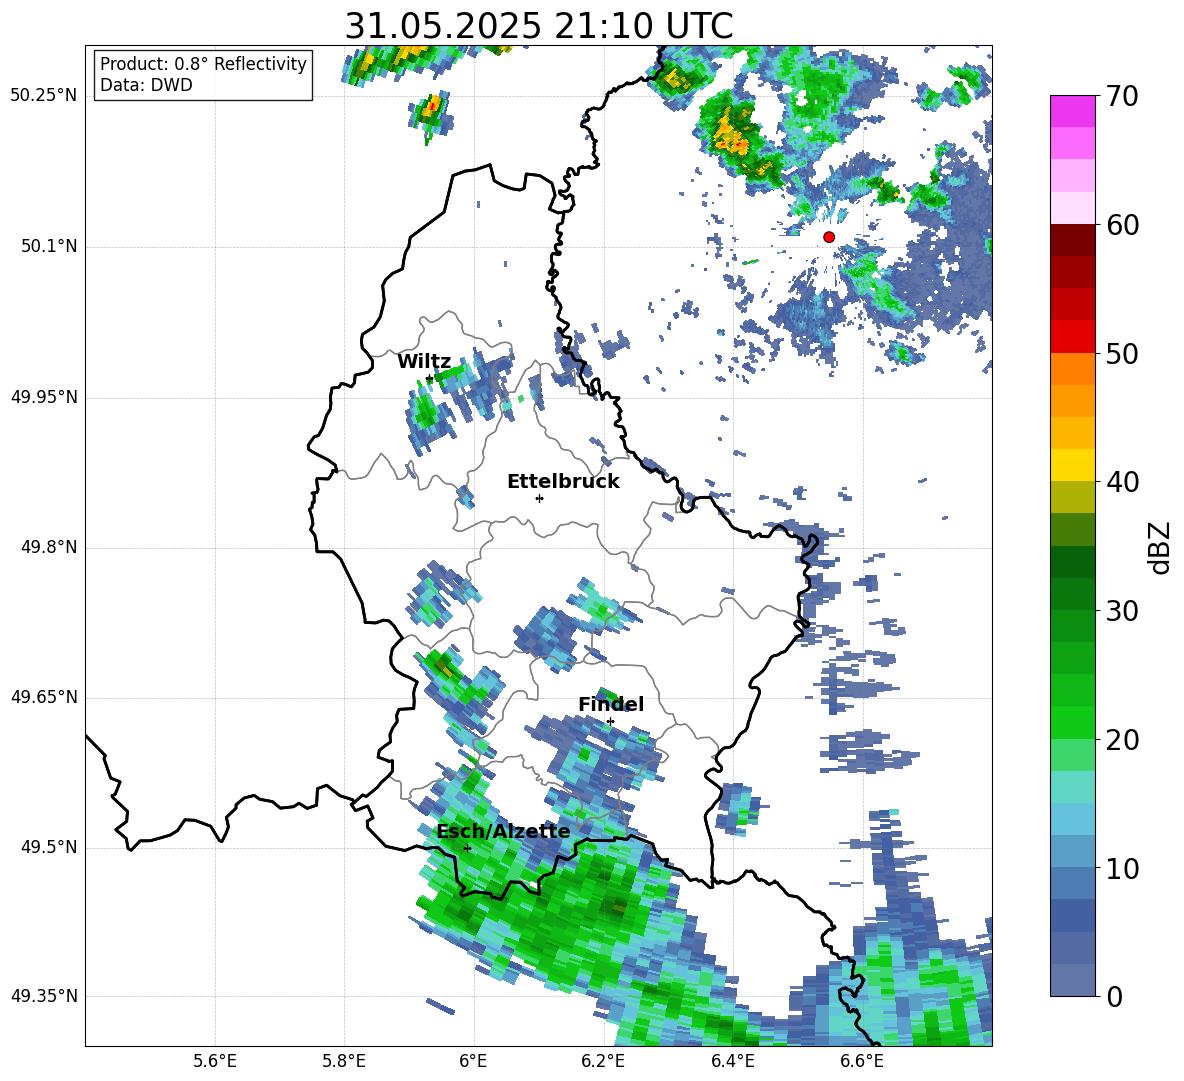Click 'Product: 0.8° Reflectivity' text

(x=203, y=63)
